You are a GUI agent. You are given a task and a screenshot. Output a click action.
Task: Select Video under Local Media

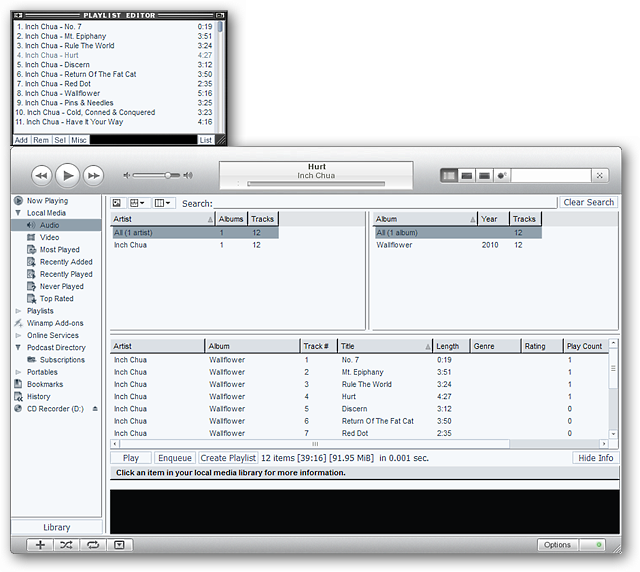[49, 237]
